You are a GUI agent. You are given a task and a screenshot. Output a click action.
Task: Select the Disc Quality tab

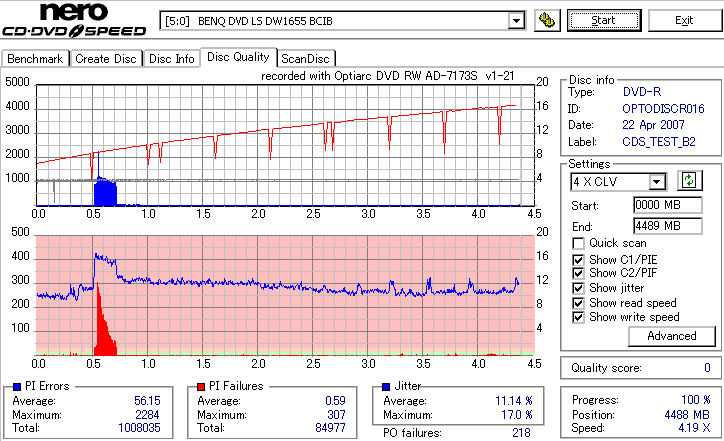pos(238,57)
